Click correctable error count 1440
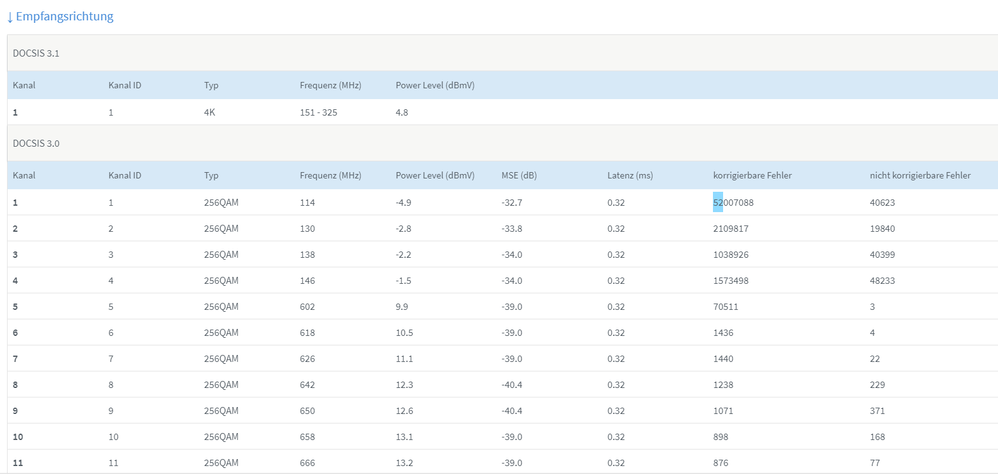Image resolution: width=998 pixels, height=475 pixels. (x=723, y=359)
